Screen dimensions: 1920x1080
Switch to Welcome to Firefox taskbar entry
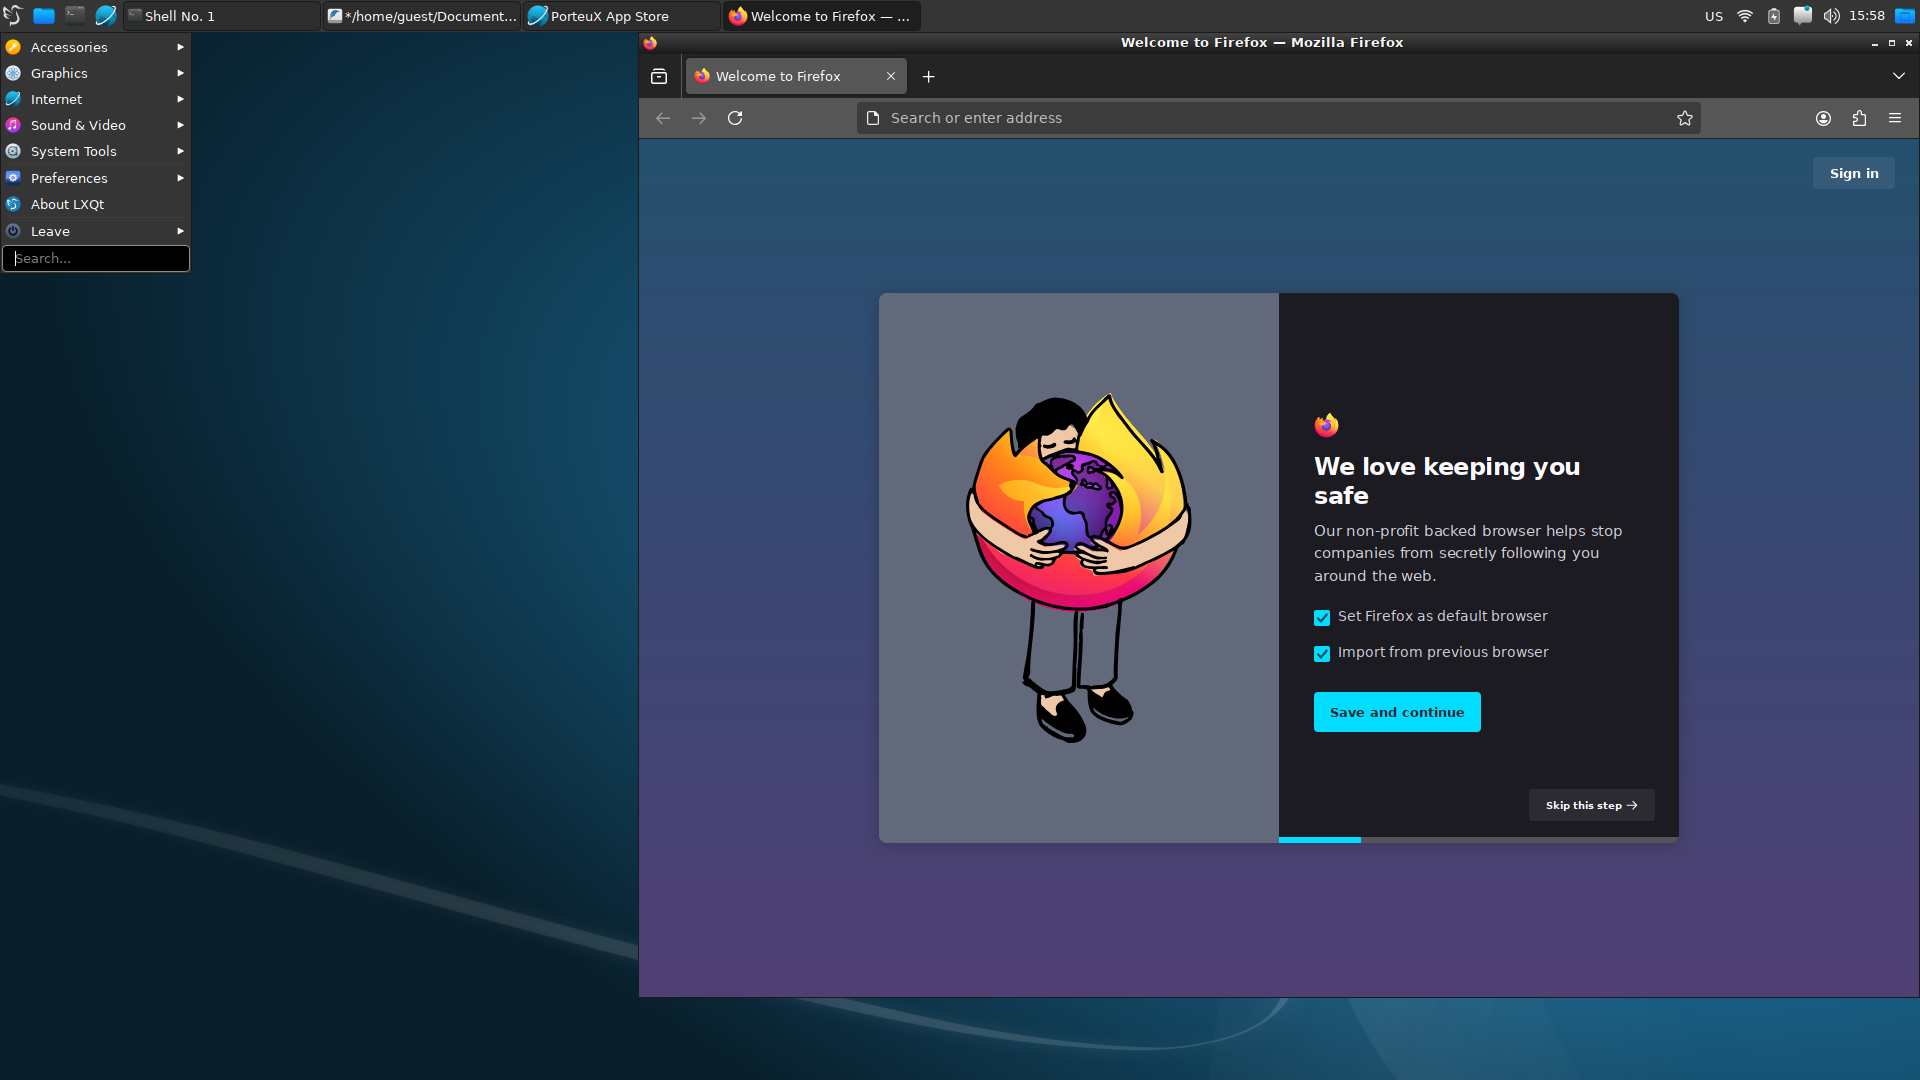point(822,16)
